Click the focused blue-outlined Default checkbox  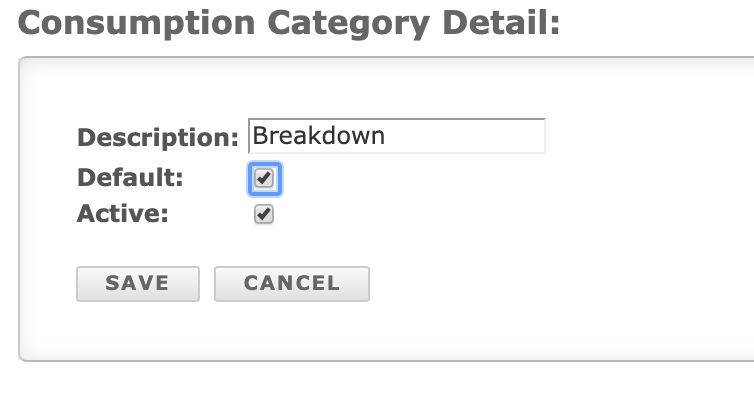[264, 178]
